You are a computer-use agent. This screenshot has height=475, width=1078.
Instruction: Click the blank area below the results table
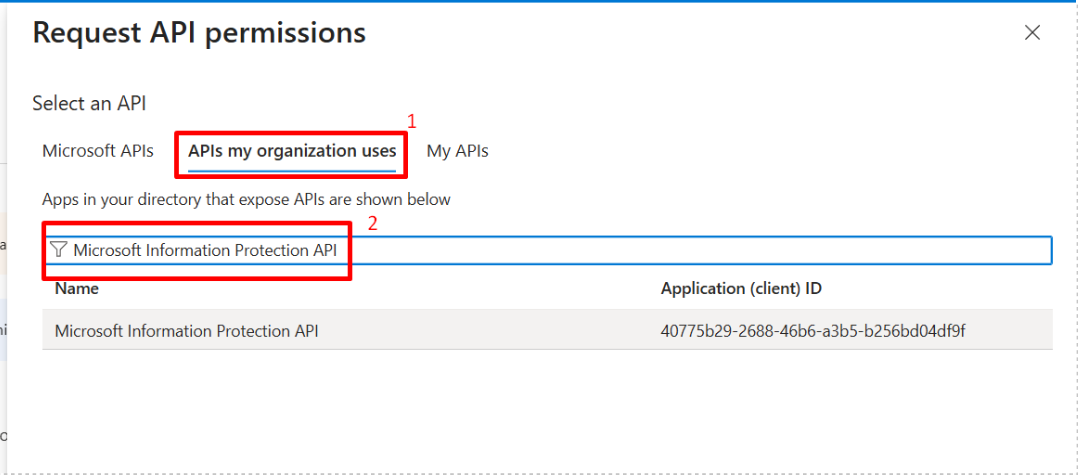[540, 410]
